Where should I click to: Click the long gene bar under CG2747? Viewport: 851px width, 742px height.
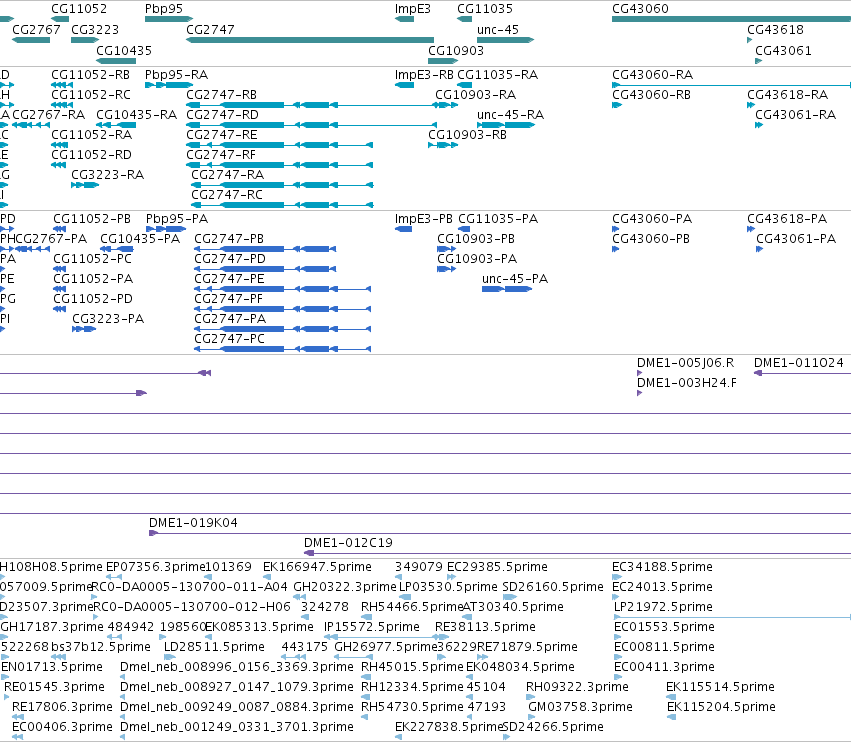(x=310, y=40)
